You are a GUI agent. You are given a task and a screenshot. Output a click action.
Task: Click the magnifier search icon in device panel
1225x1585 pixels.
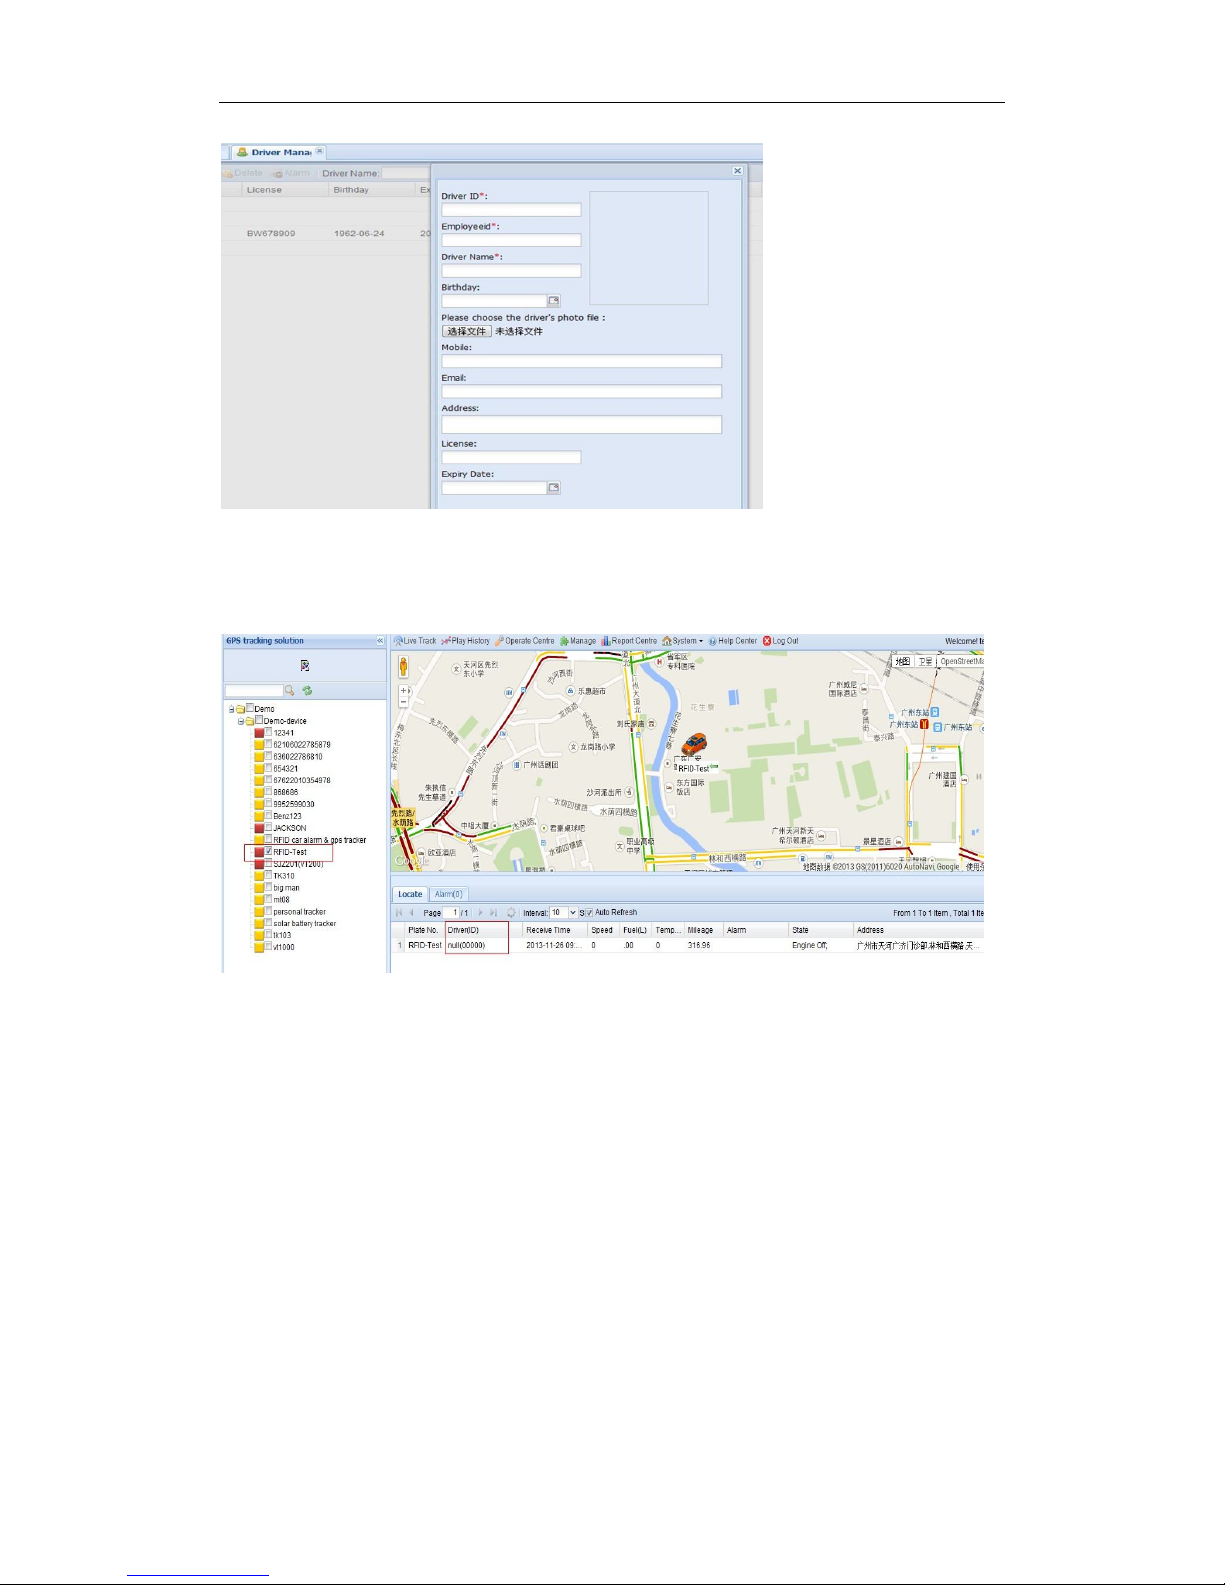coord(290,691)
